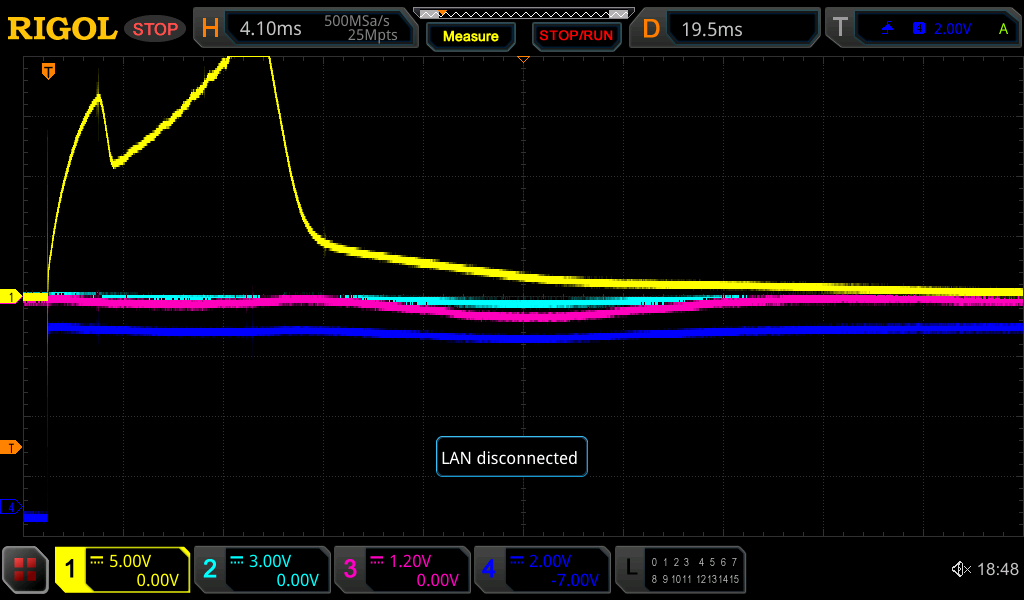Select the blue channel 4 ground marker
1024x600 pixels.
pos(11,508)
